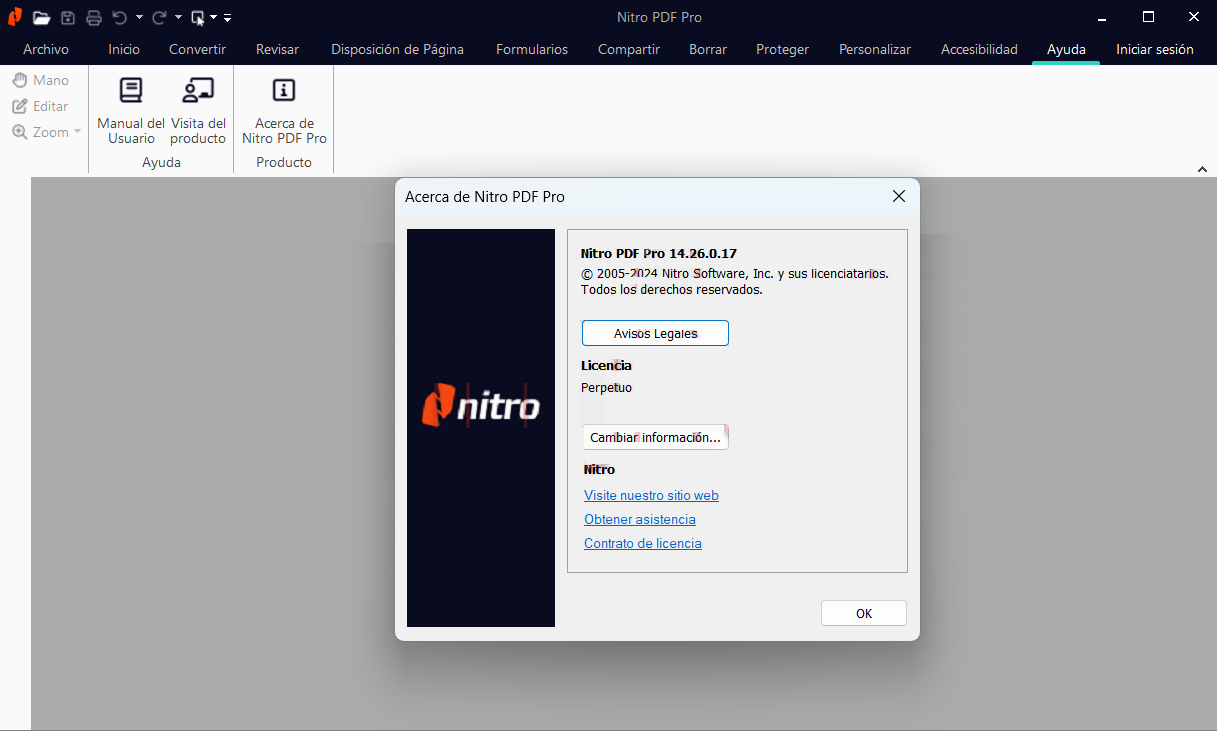1217x731 pixels.
Task: Click the Avisos Legales button
Action: click(x=655, y=333)
